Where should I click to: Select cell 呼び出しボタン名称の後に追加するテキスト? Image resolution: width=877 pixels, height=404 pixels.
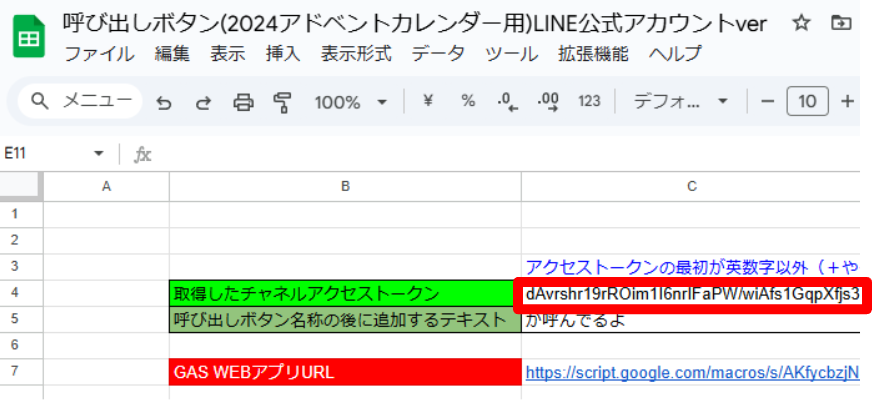(x=345, y=320)
